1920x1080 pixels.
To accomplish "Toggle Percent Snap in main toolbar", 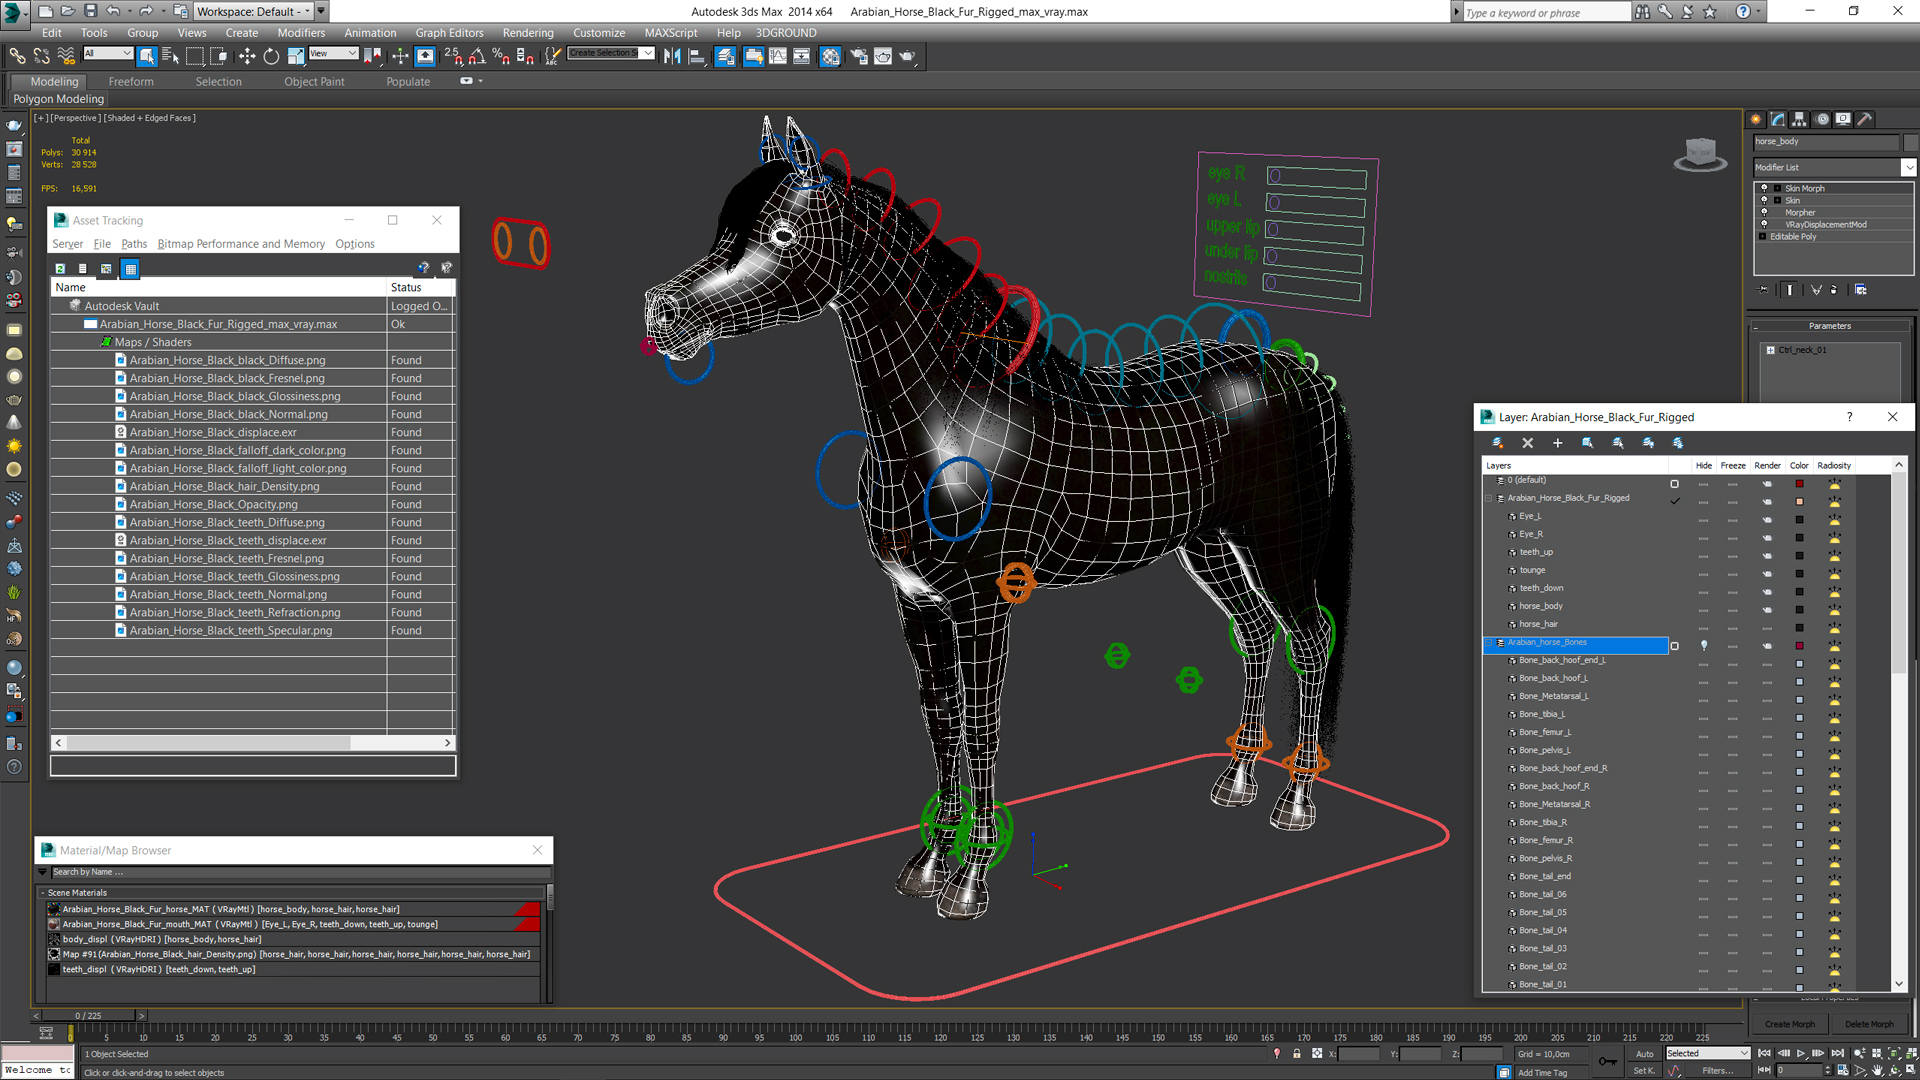I will coord(501,56).
